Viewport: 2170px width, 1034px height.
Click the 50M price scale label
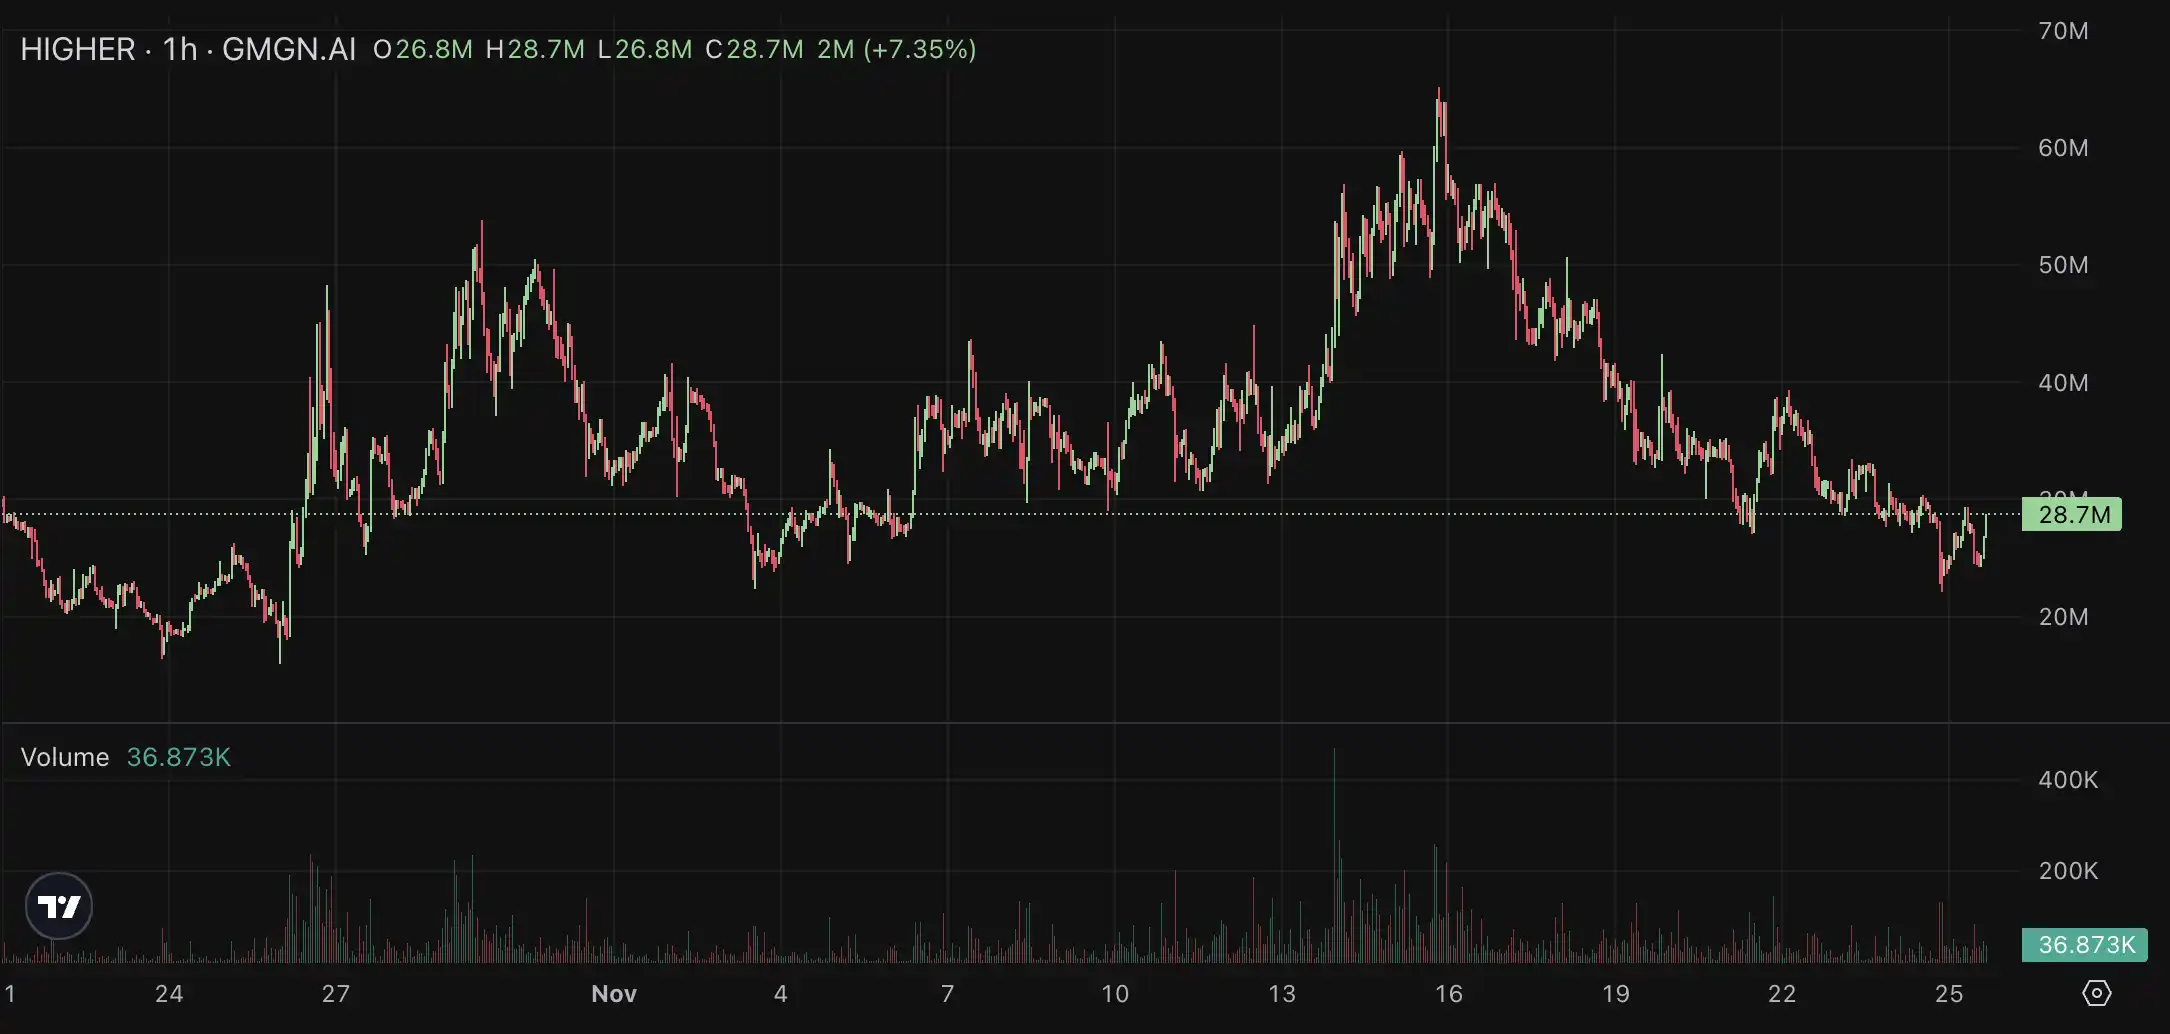pos(2063,265)
